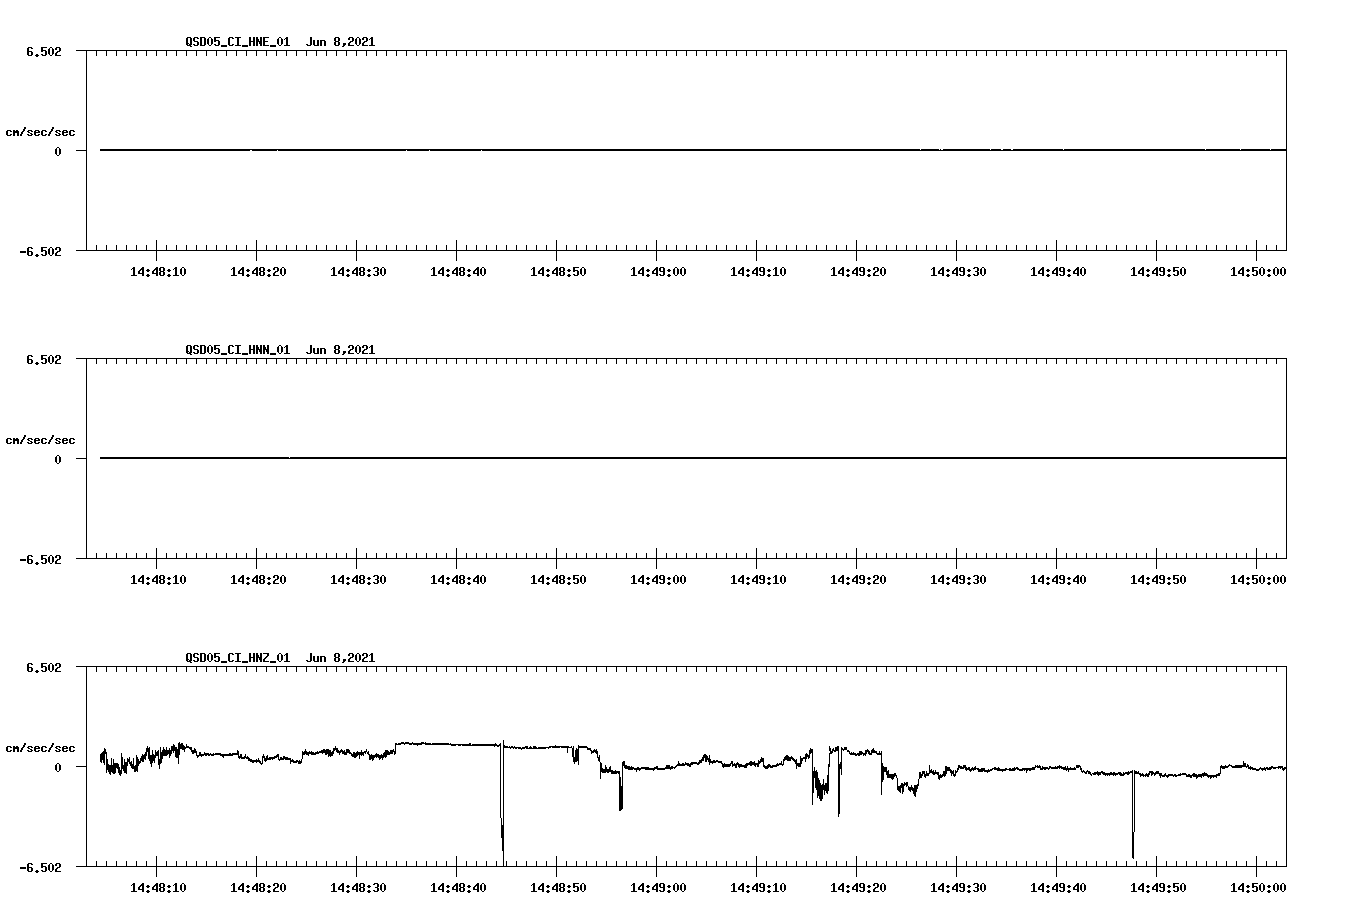Image resolution: width=1358 pixels, height=924 pixels.
Task: Click the QSD05_CI_HNZ_01 plot title
Action: [280, 658]
